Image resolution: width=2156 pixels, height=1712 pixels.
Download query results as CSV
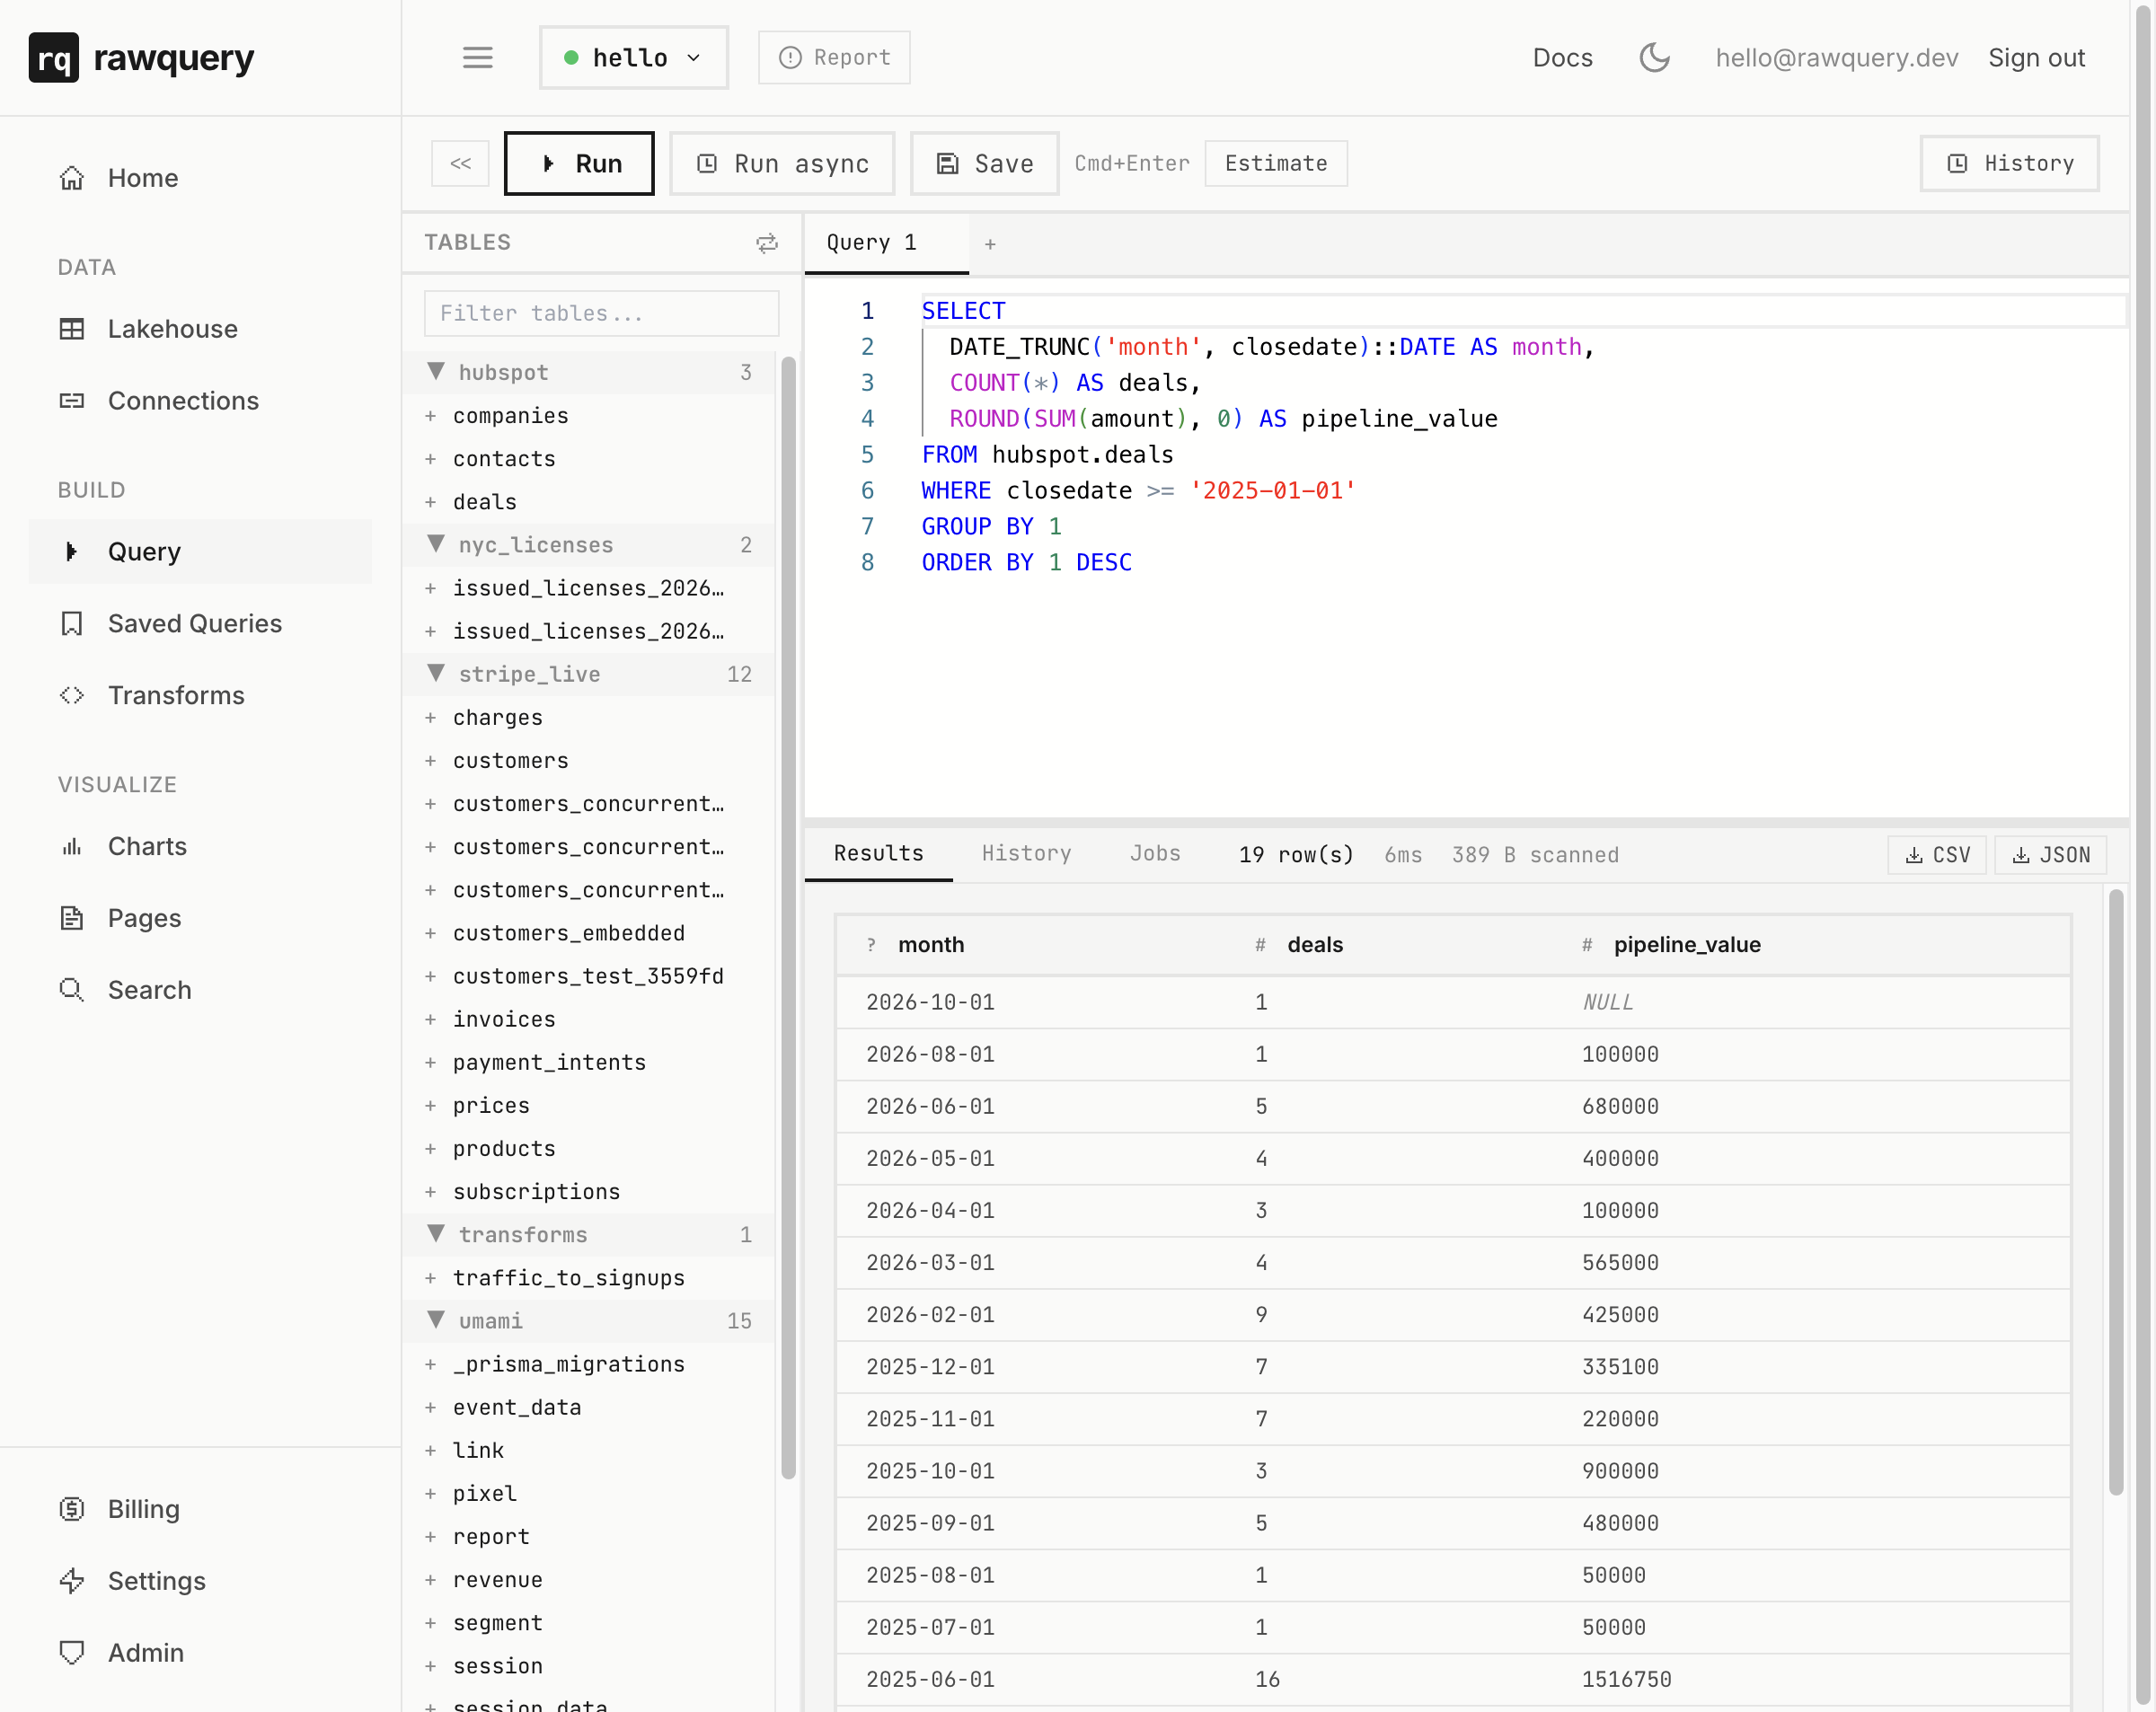tap(1936, 855)
